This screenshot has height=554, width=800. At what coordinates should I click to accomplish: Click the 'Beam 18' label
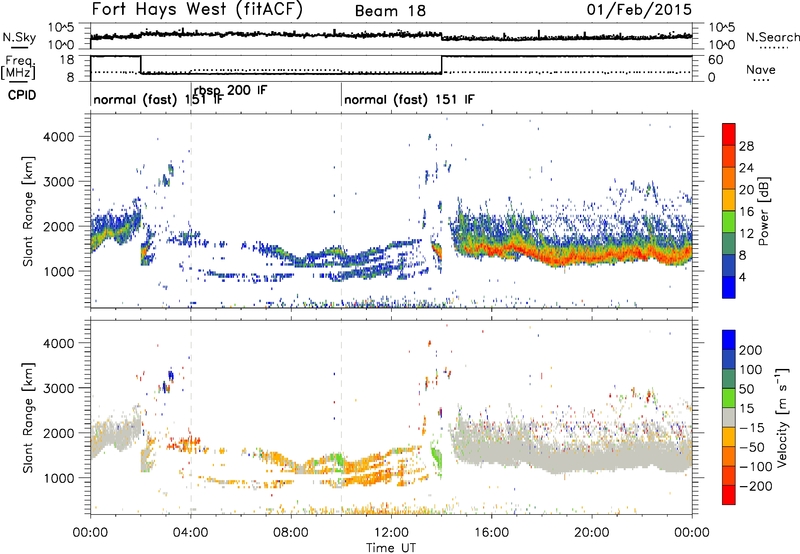click(x=390, y=11)
